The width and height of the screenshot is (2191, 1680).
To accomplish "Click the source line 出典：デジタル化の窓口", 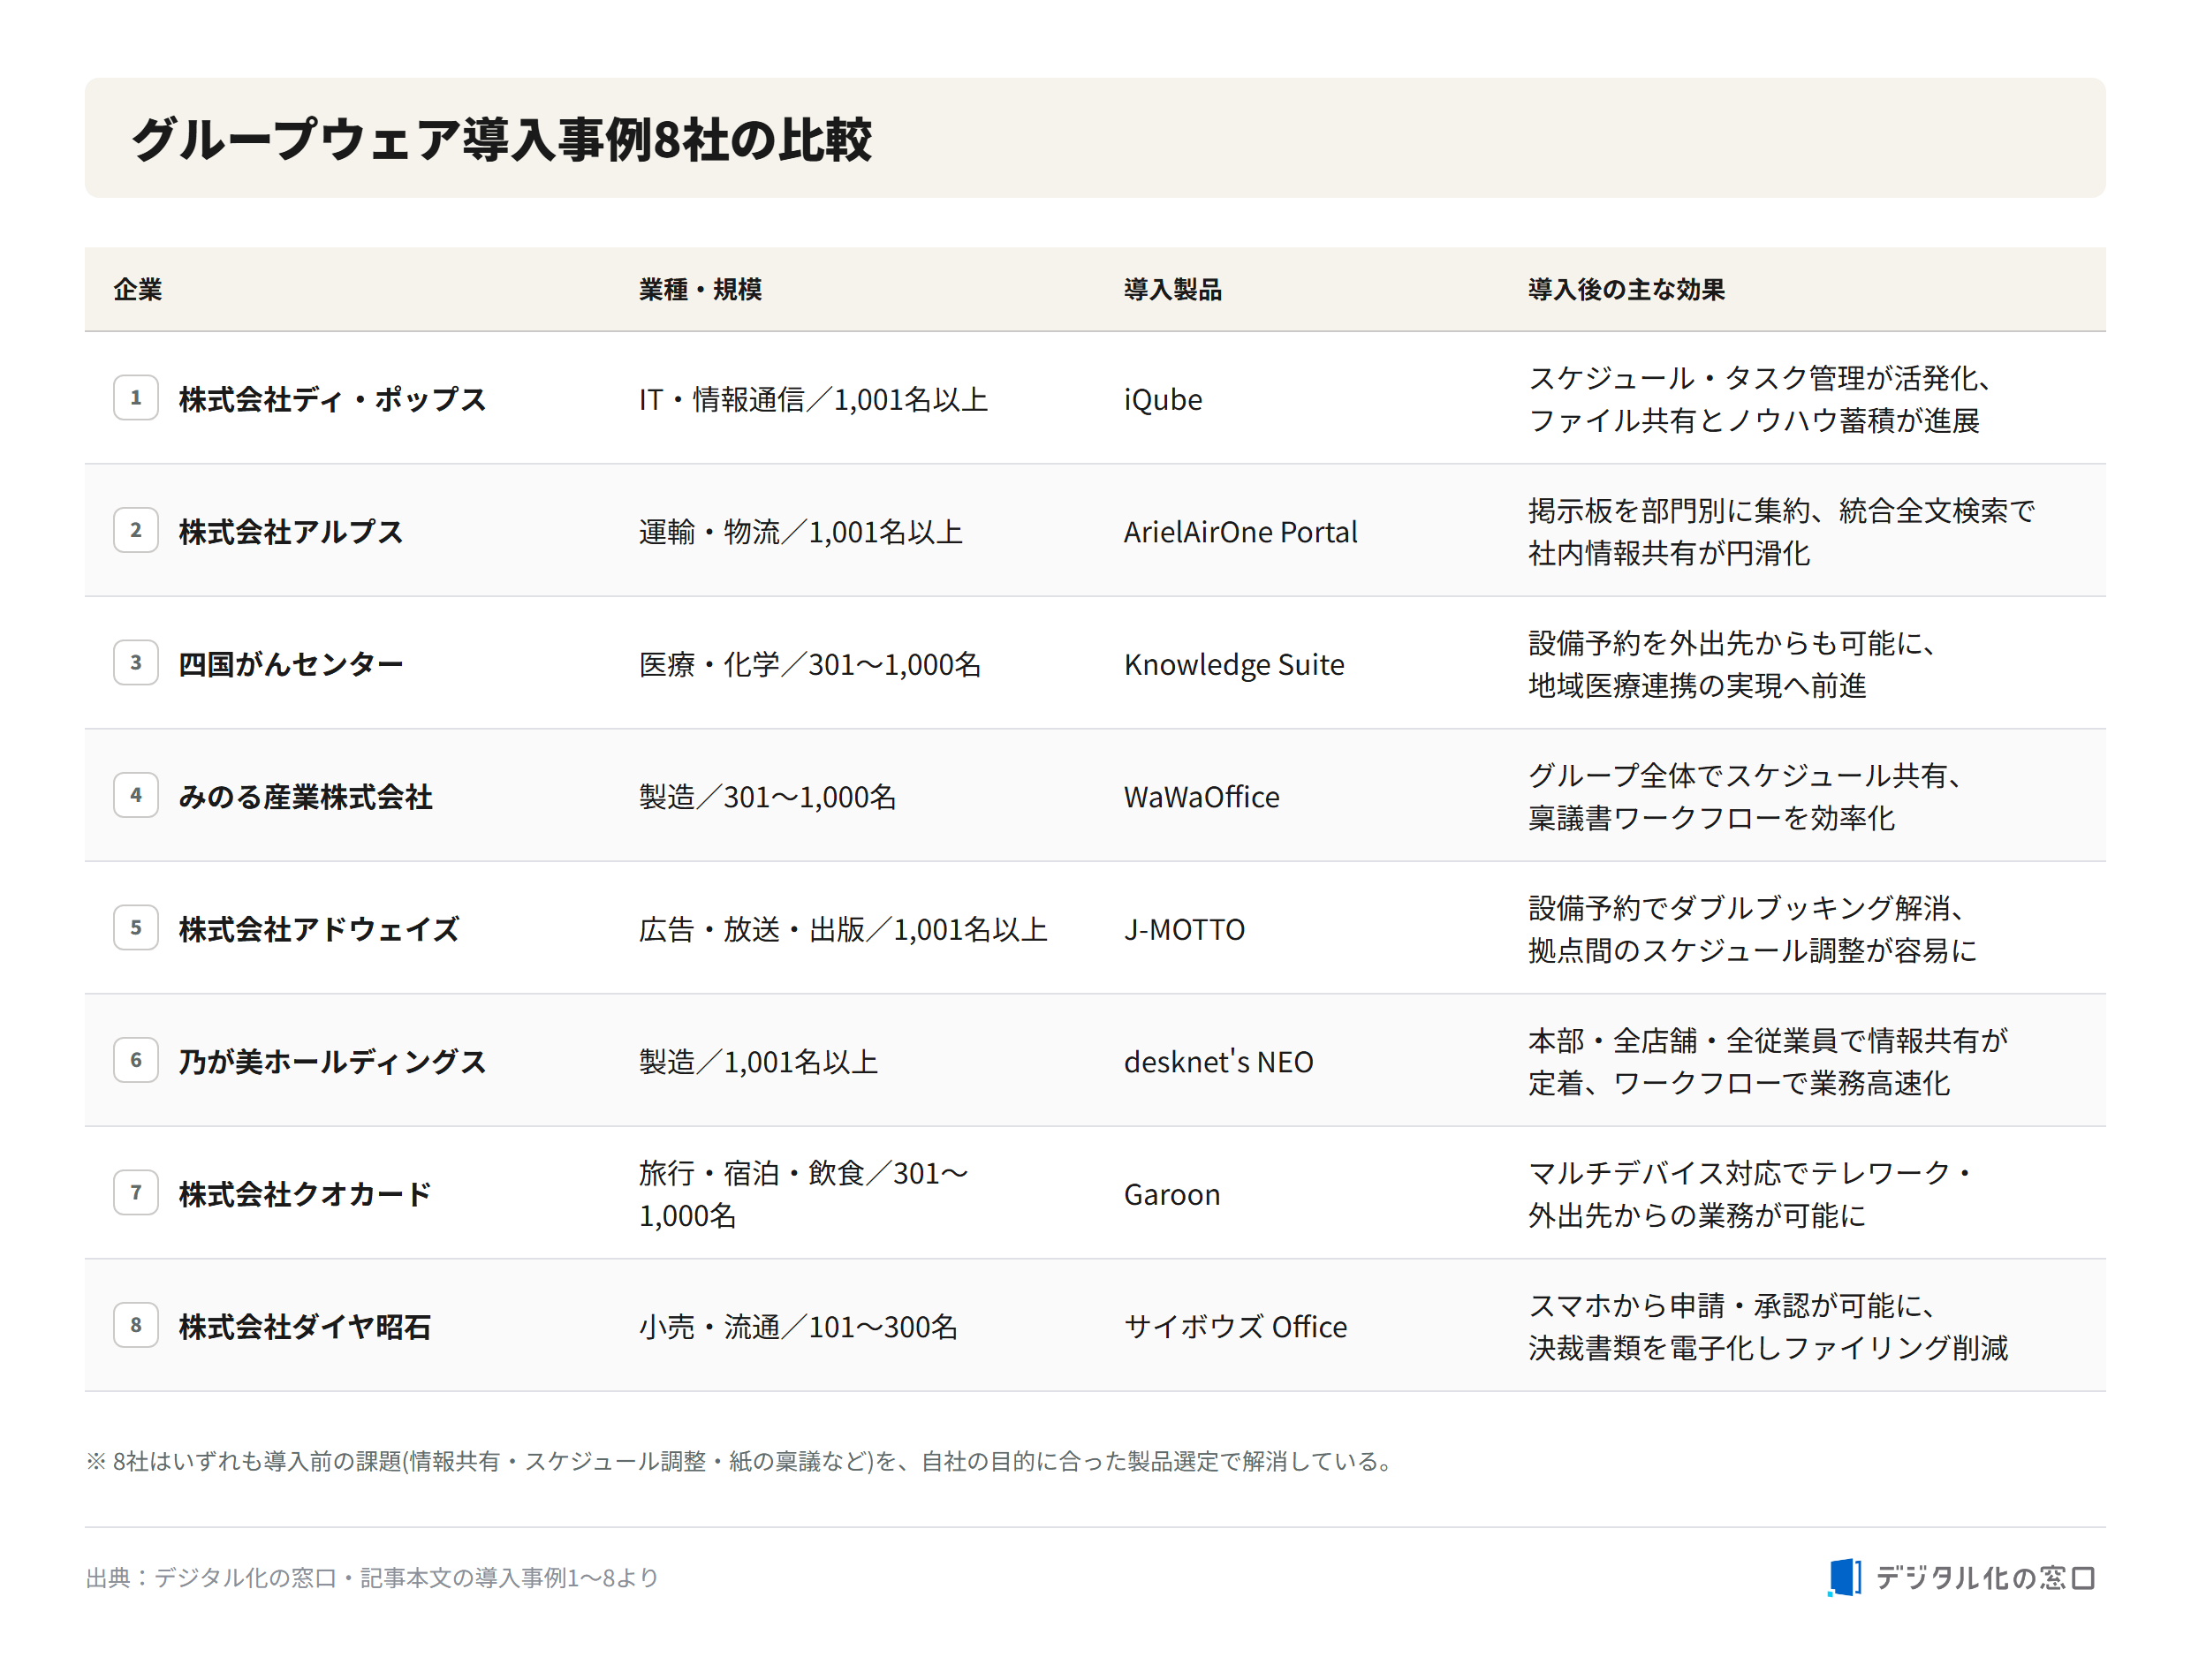I will (x=372, y=1577).
